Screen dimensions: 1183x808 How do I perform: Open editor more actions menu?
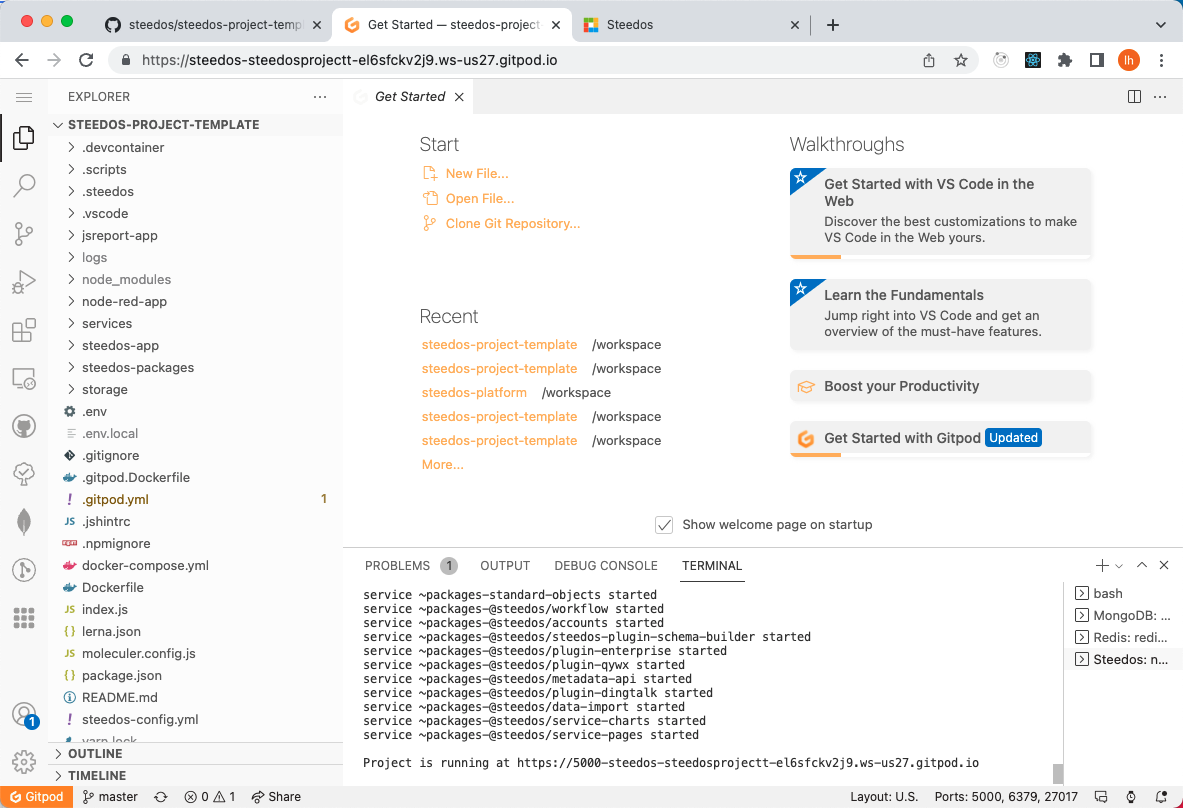pyautogui.click(x=1160, y=97)
